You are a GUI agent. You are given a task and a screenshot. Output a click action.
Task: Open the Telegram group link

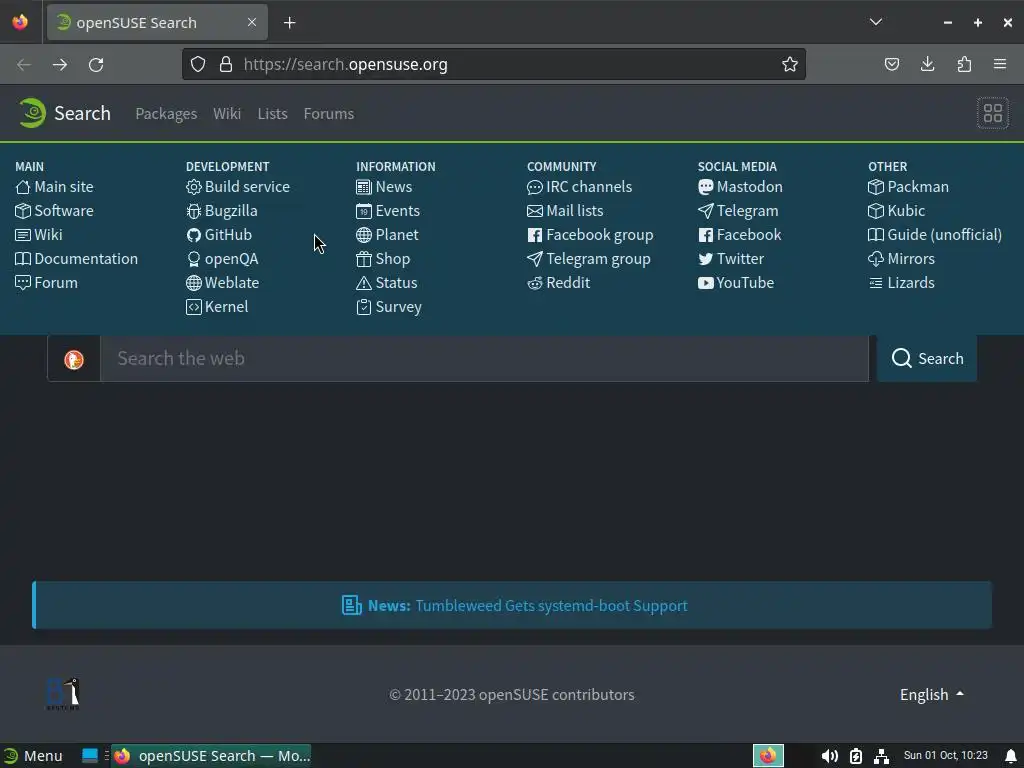[588, 259]
